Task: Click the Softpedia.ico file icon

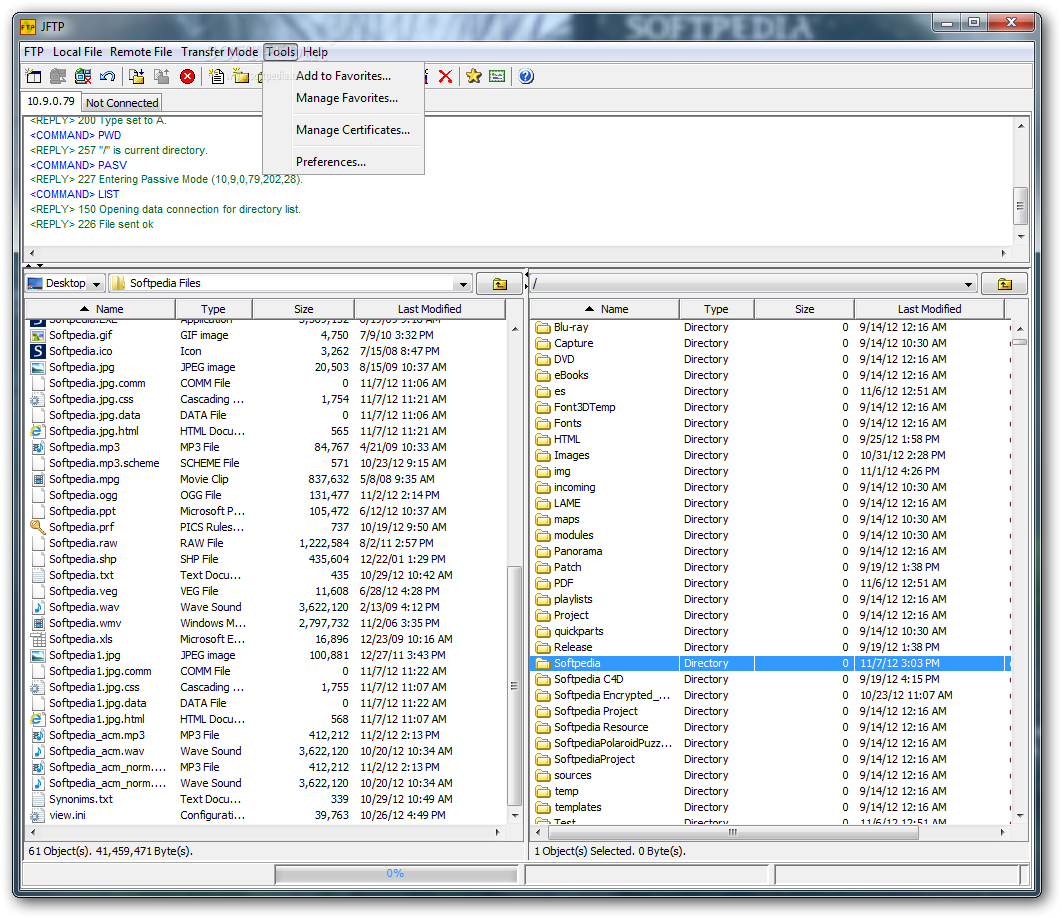Action: point(38,351)
